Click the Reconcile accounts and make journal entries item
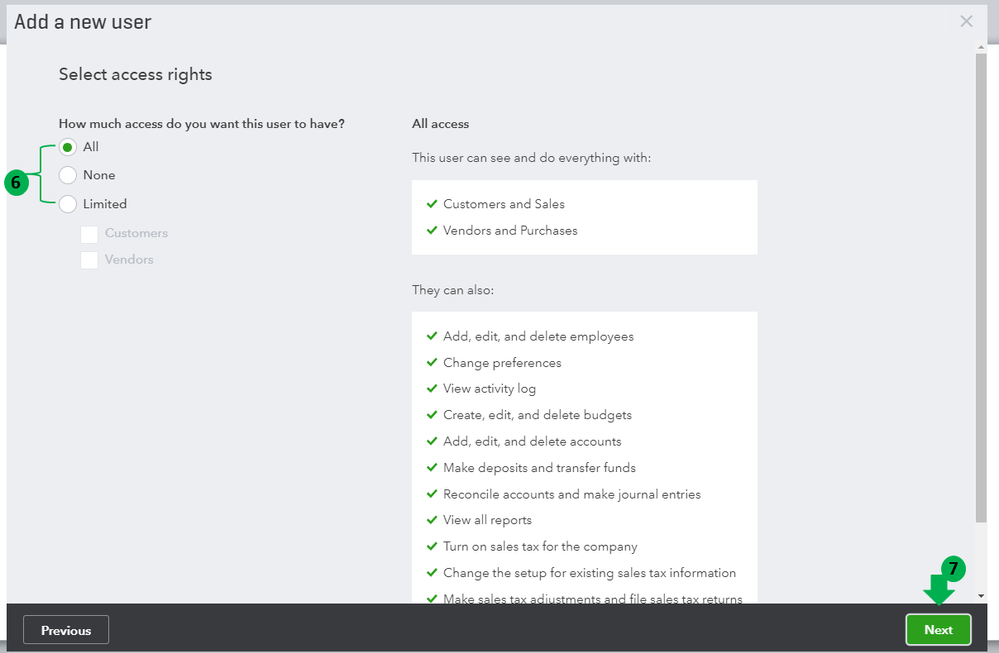 (572, 494)
